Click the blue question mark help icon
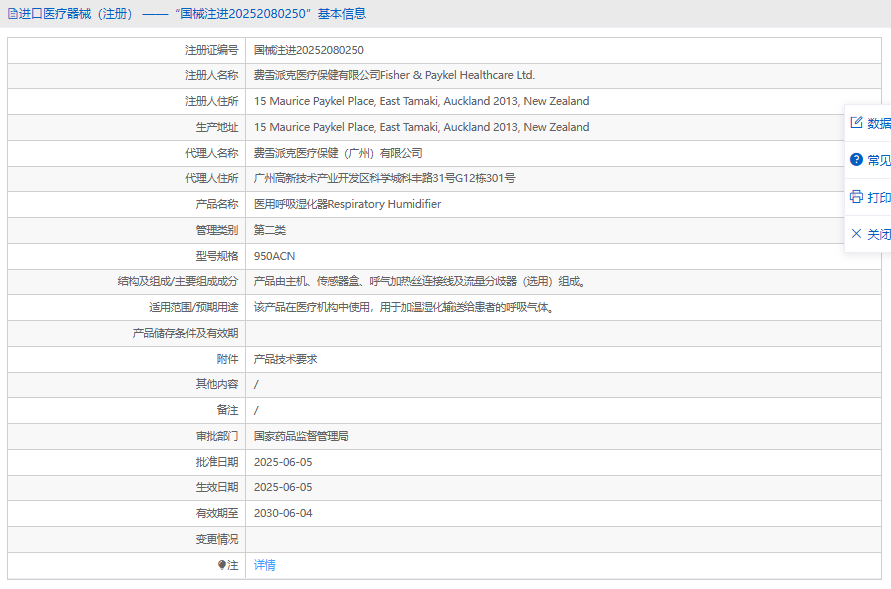 856,160
